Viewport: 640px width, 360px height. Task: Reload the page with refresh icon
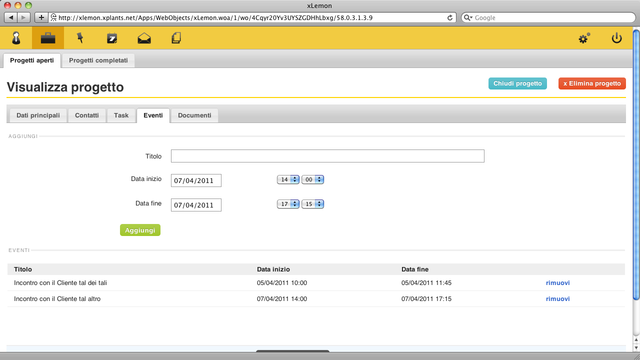[450, 18]
